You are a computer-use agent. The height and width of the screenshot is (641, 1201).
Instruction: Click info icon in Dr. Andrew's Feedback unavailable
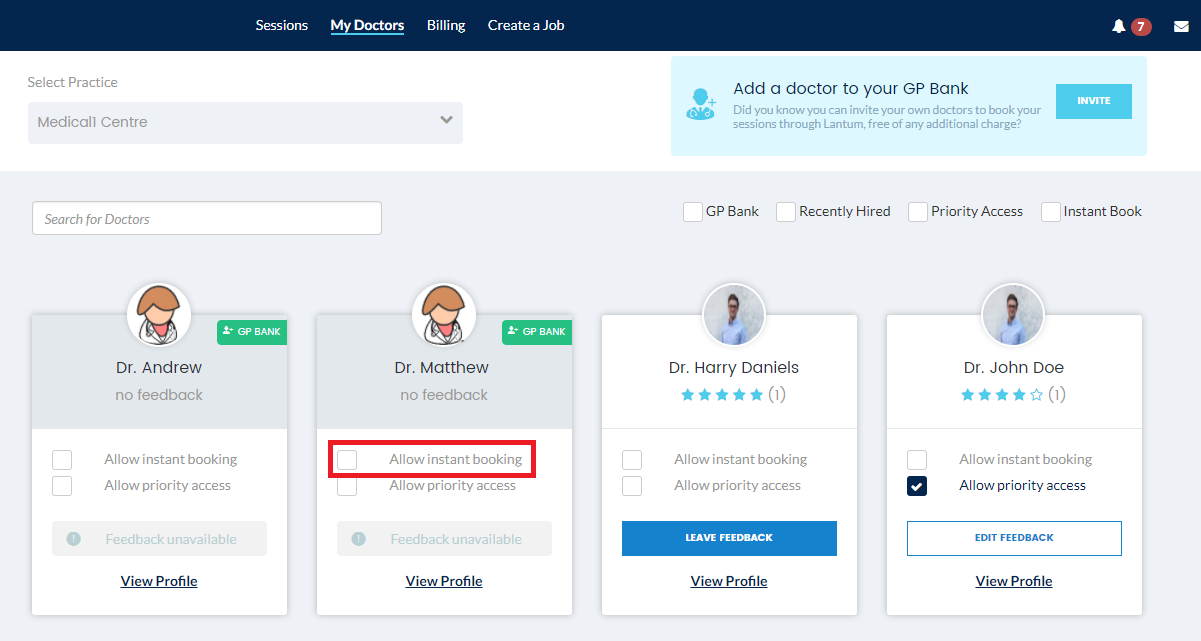73,539
